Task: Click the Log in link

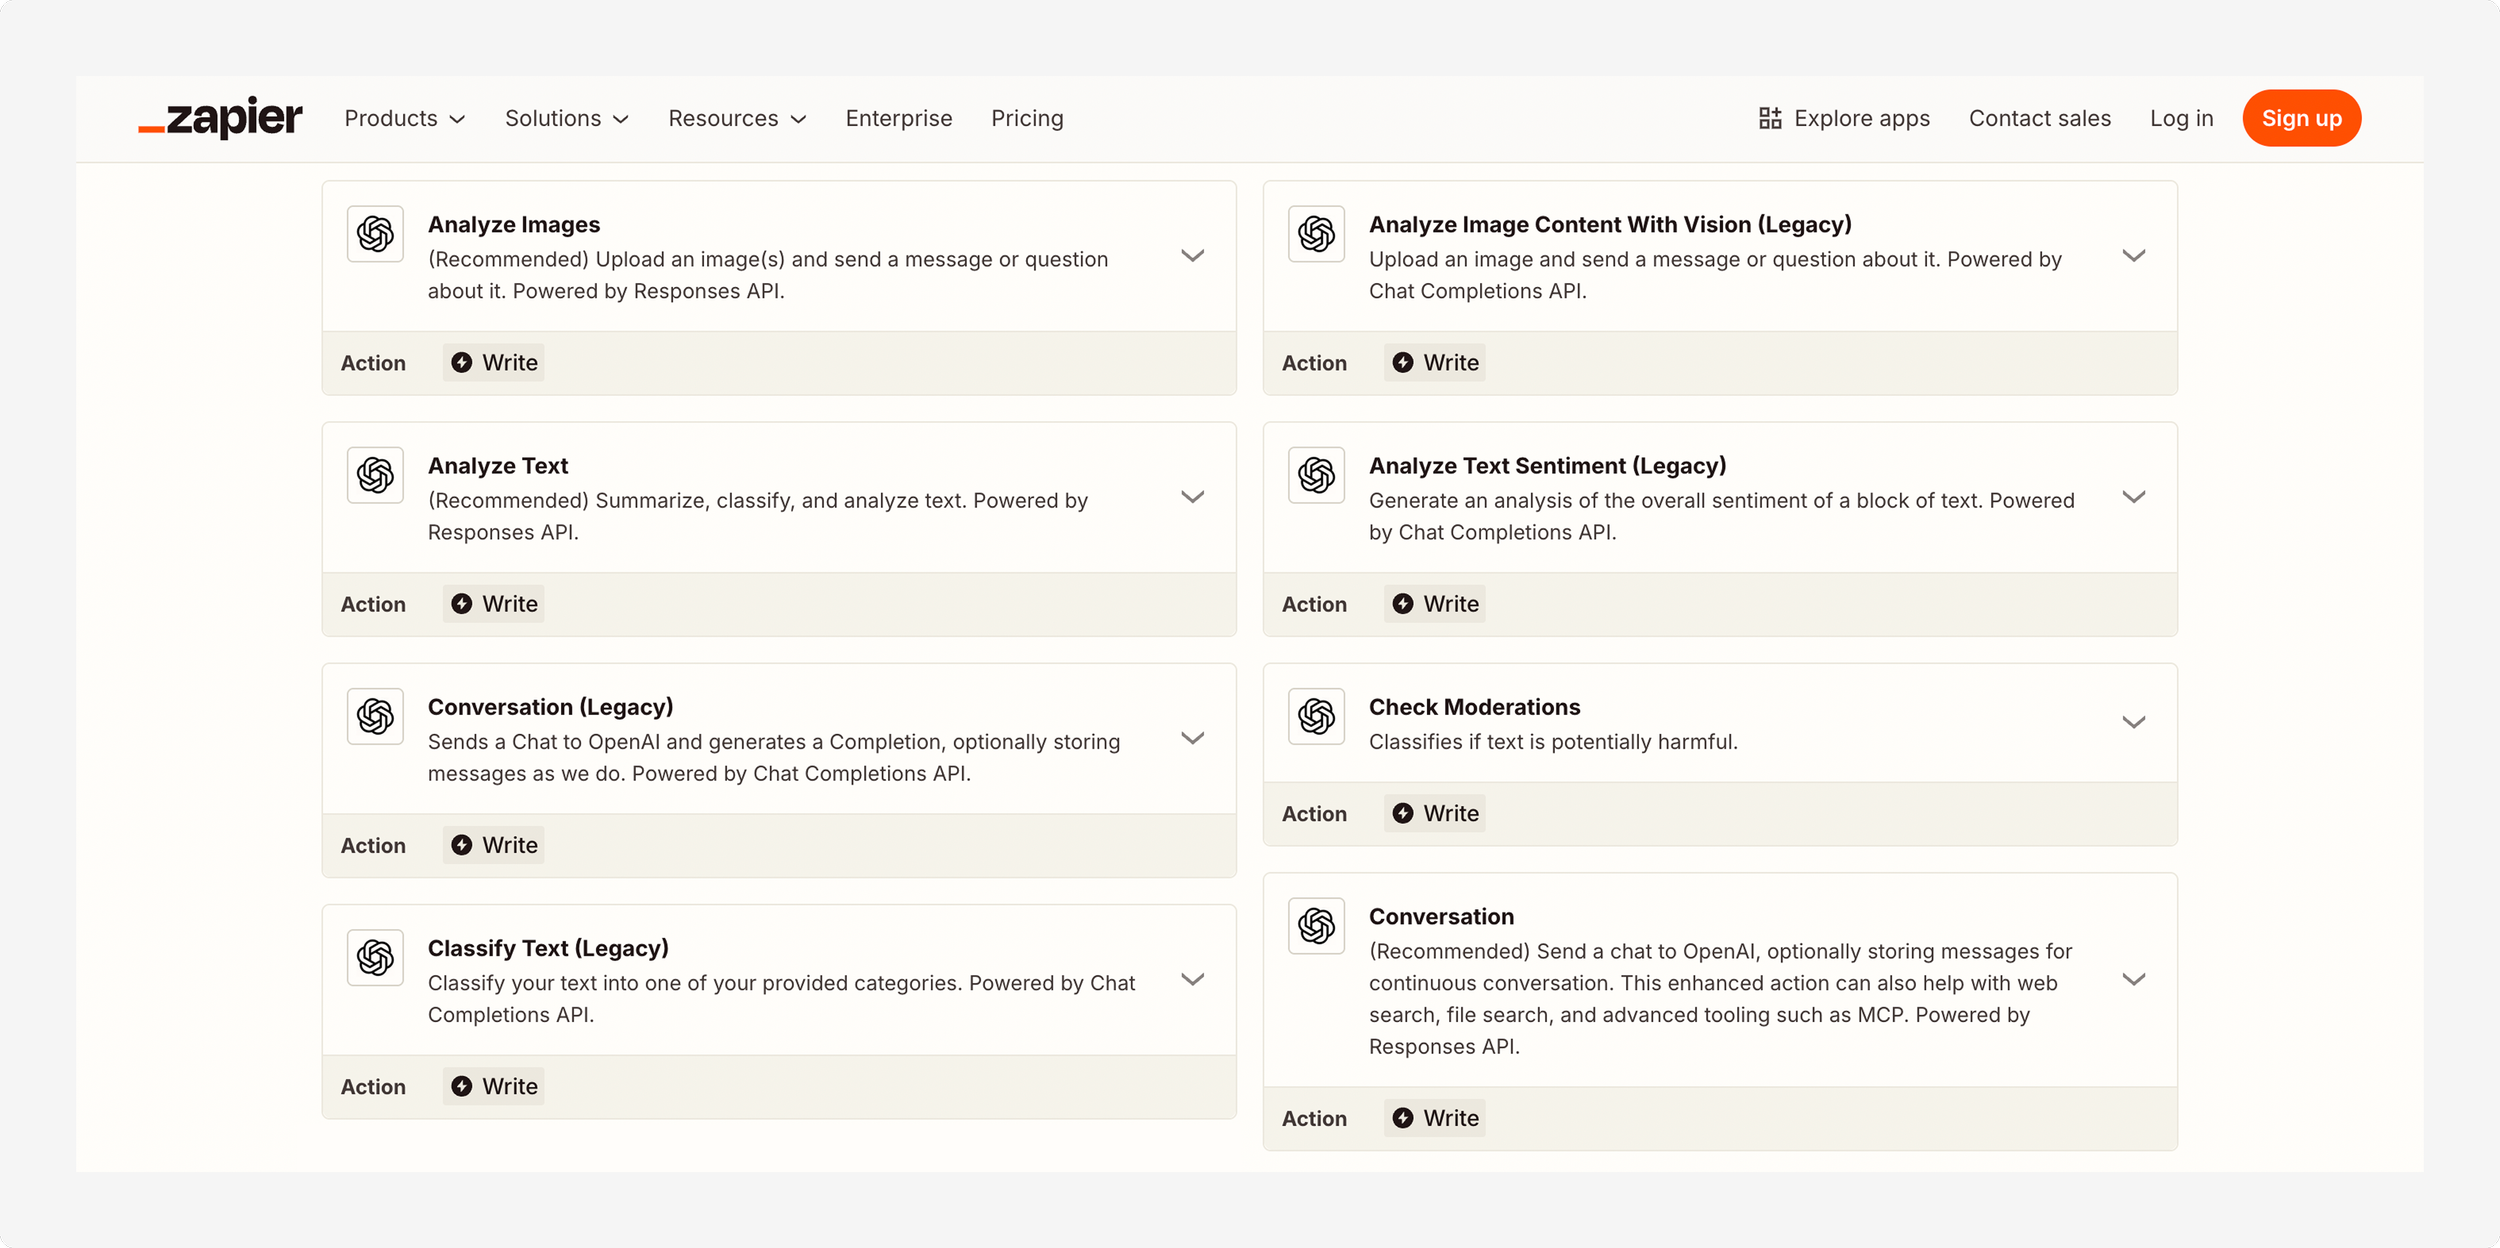Action: click(x=2181, y=118)
